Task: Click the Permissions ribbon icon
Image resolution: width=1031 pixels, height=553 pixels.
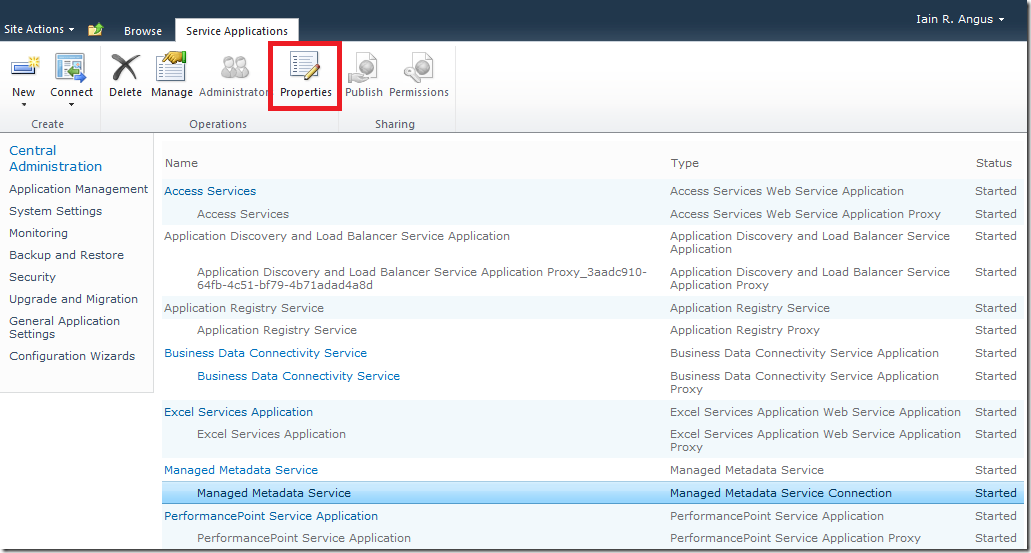Action: (x=419, y=68)
